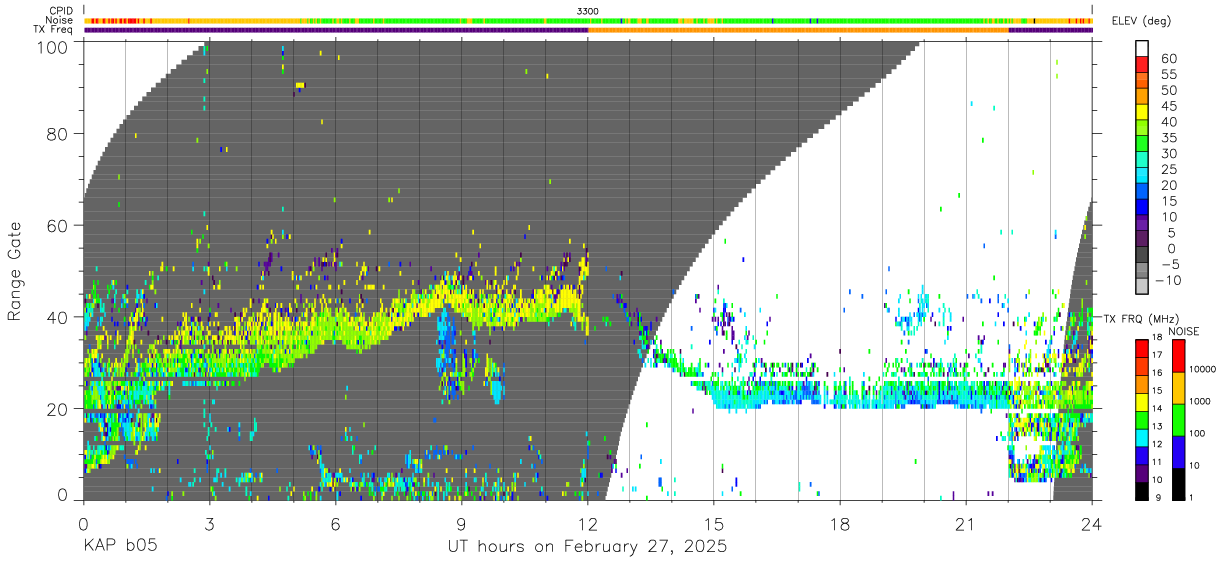Click the 6 hour tick on time axis
Screen dimensions: 1228x567
[x=335, y=524]
